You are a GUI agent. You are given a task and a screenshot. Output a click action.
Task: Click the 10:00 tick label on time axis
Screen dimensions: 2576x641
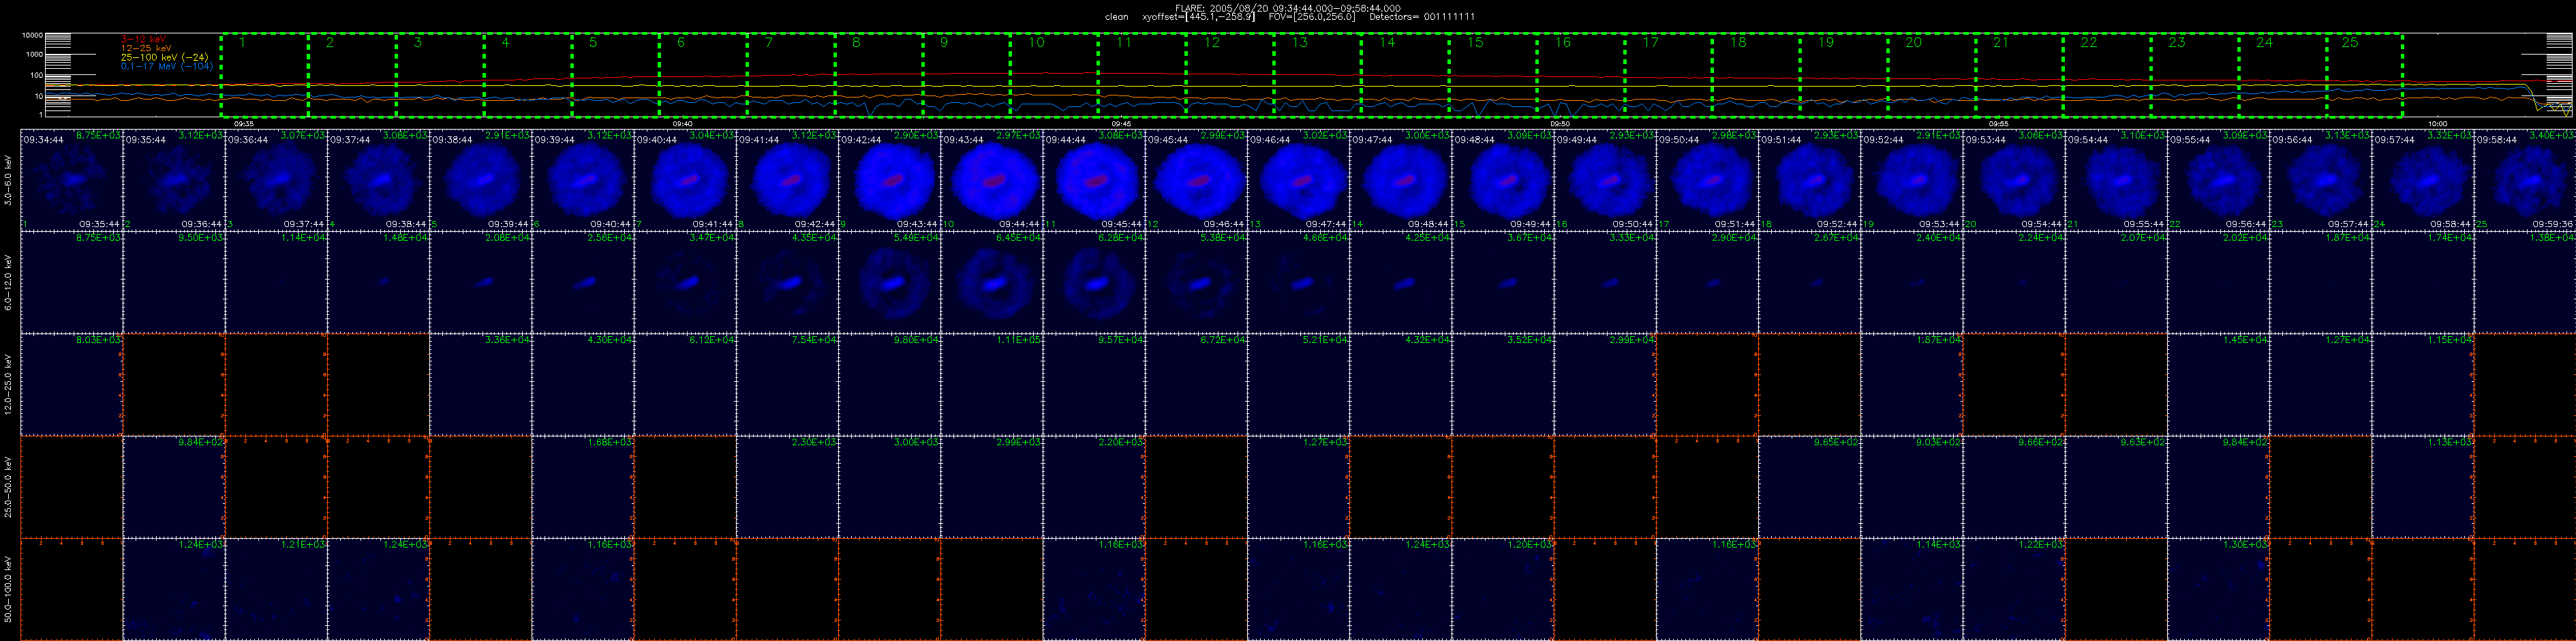[2438, 123]
